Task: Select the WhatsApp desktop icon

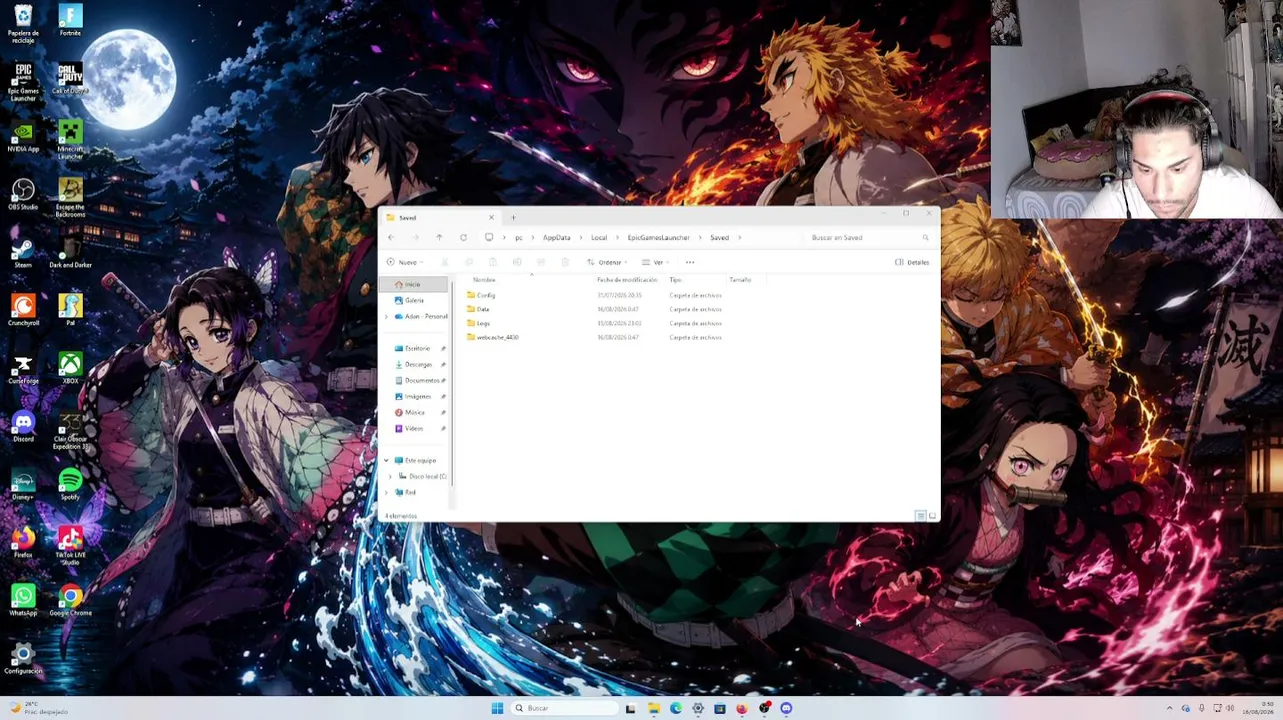Action: (23, 601)
